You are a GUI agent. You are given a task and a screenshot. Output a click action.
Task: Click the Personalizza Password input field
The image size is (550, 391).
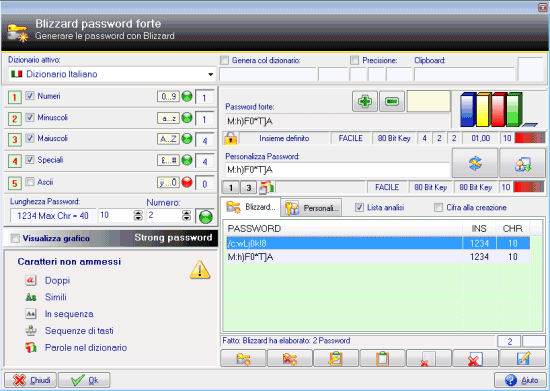tap(337, 170)
